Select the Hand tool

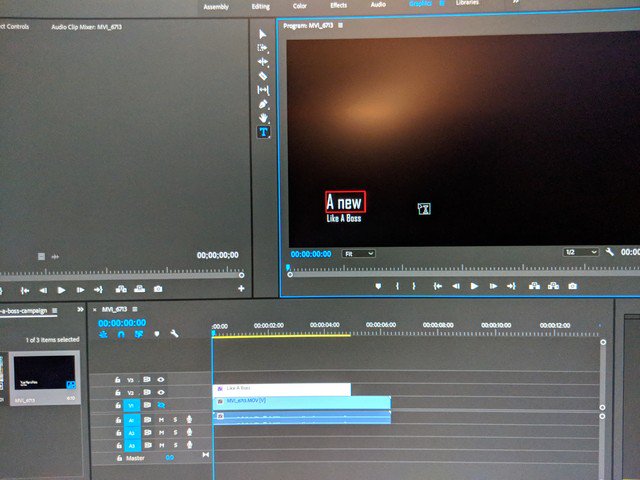point(263,118)
